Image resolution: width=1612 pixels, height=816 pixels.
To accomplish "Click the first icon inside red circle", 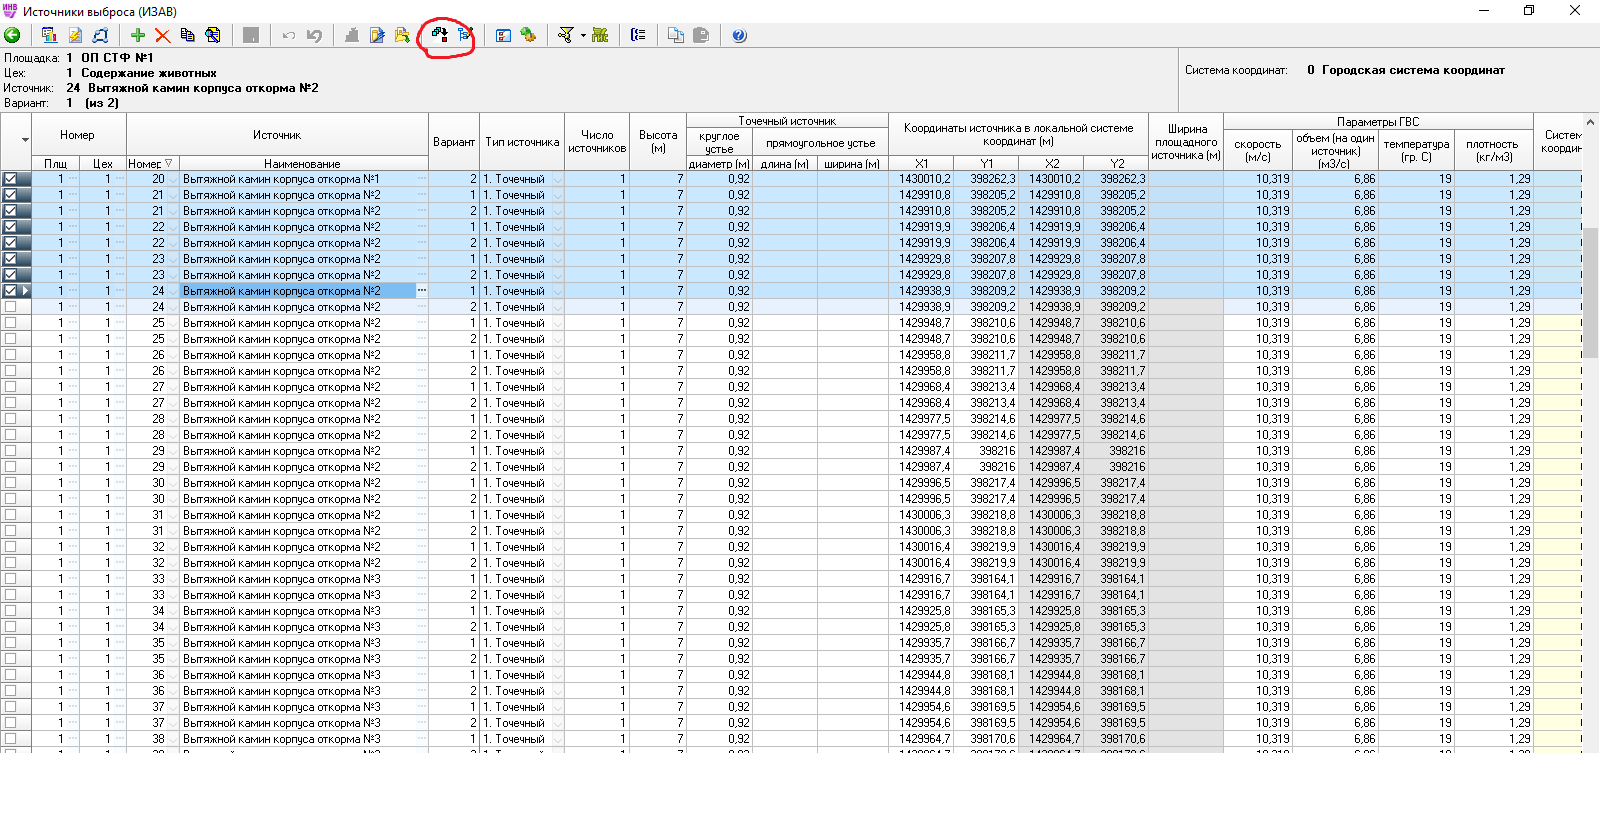I will tap(439, 35).
